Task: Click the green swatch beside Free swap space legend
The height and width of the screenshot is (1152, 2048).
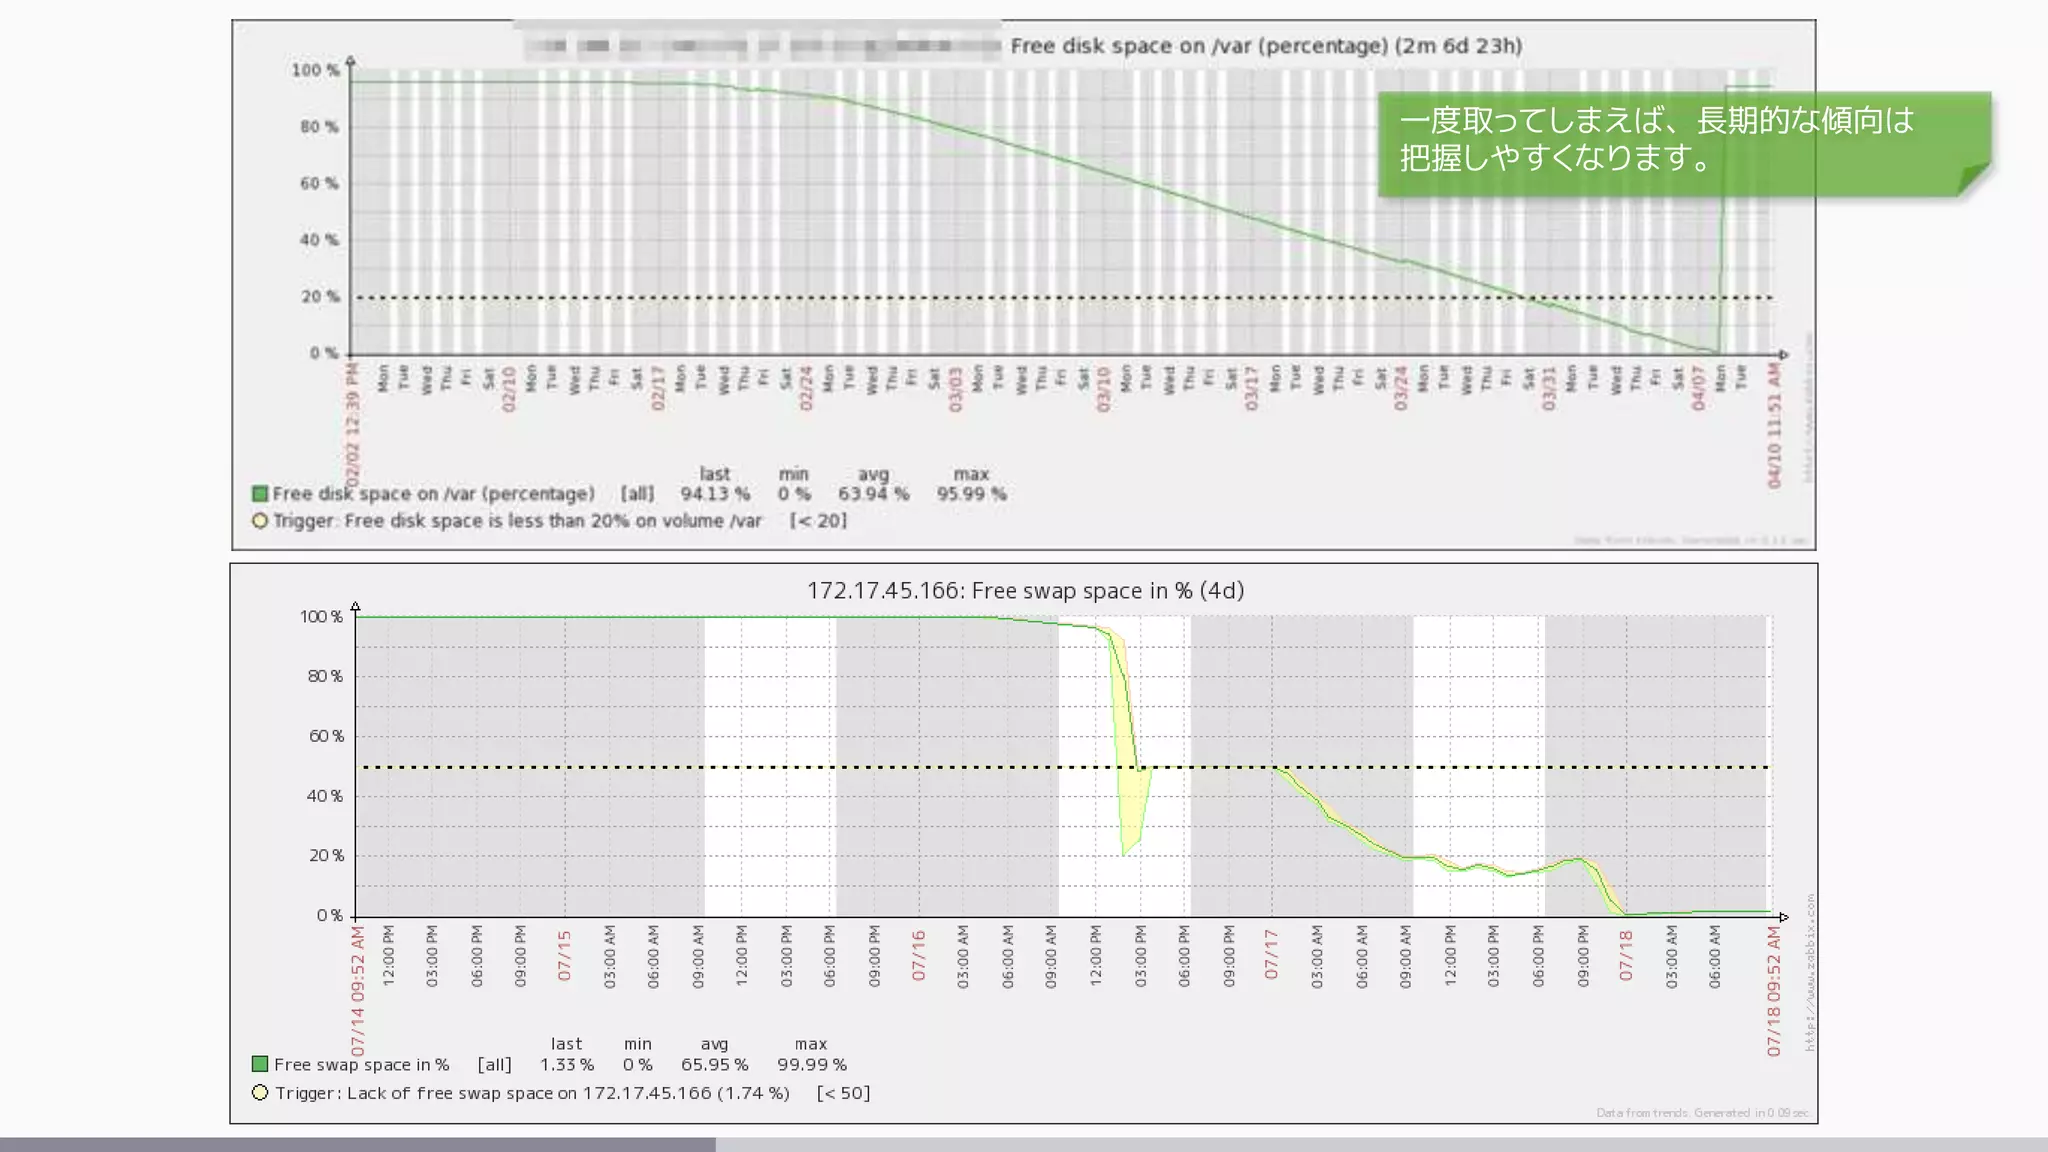Action: click(260, 1064)
